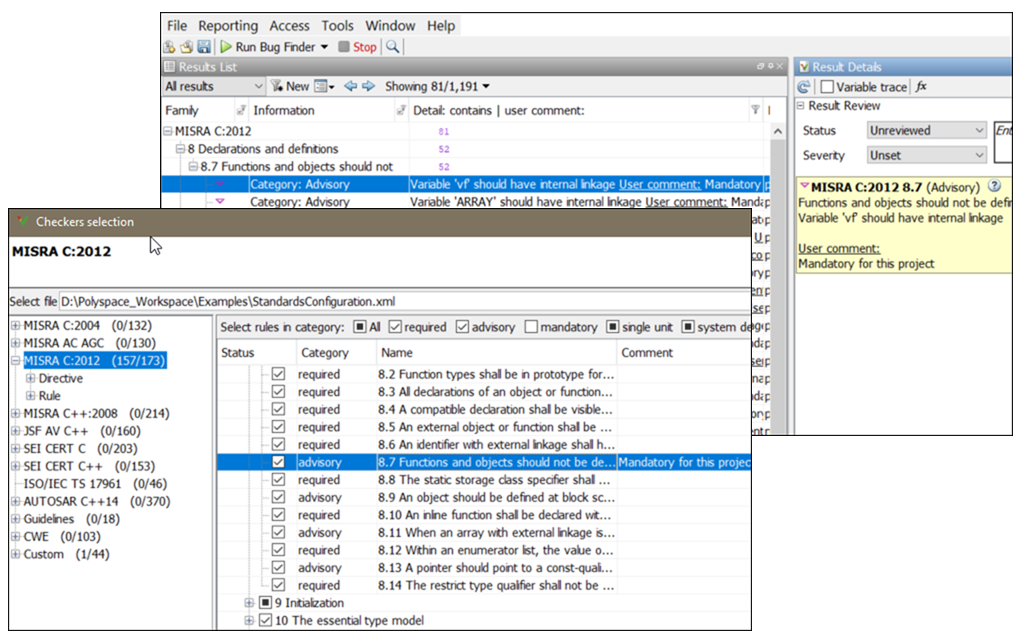Uncheck rule 8.7 Functions and objects checkbox
Screen dimensions: 1016x640
pos(279,462)
